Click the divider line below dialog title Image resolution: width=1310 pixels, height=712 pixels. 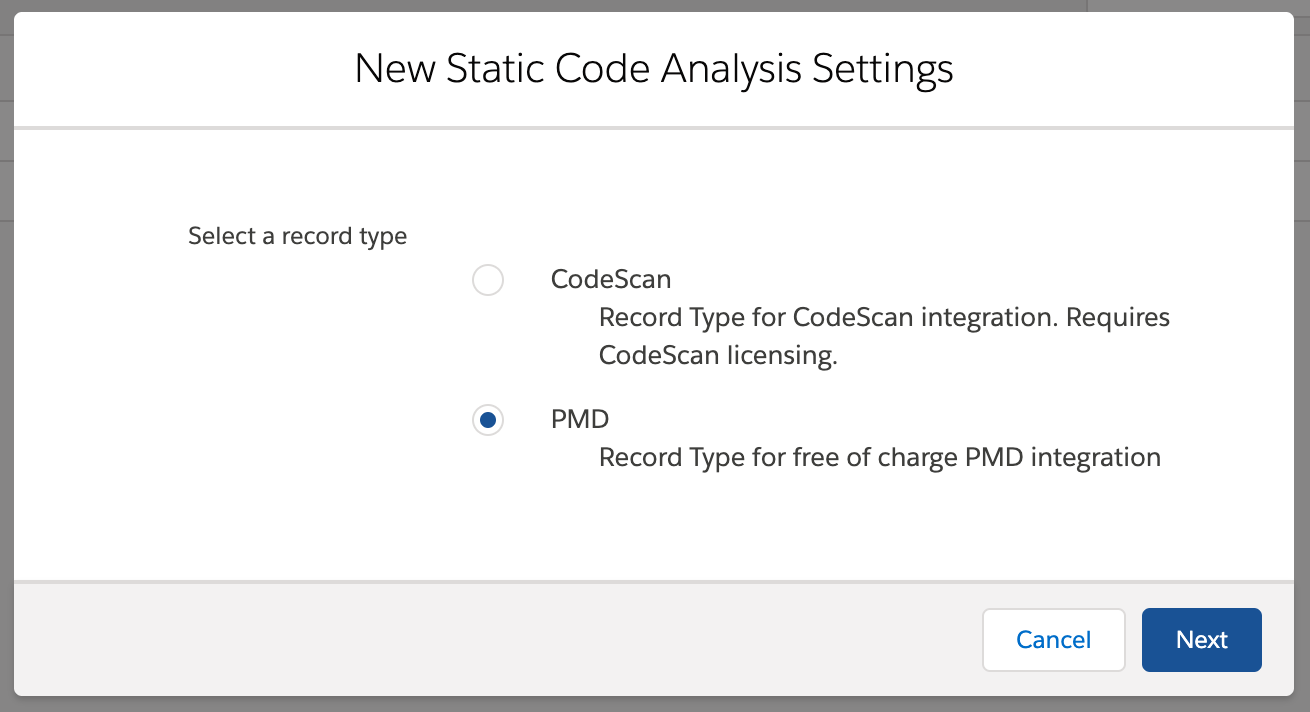[654, 128]
